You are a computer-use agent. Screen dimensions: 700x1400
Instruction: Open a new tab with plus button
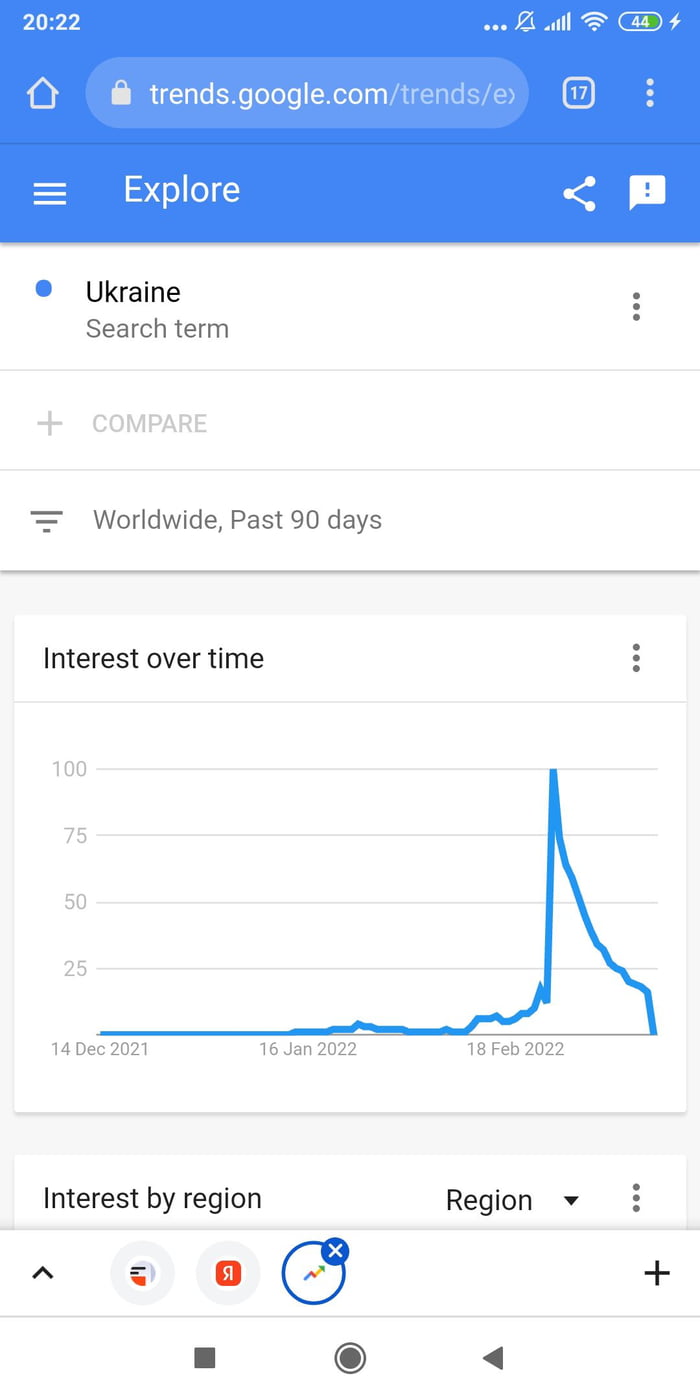click(656, 1273)
